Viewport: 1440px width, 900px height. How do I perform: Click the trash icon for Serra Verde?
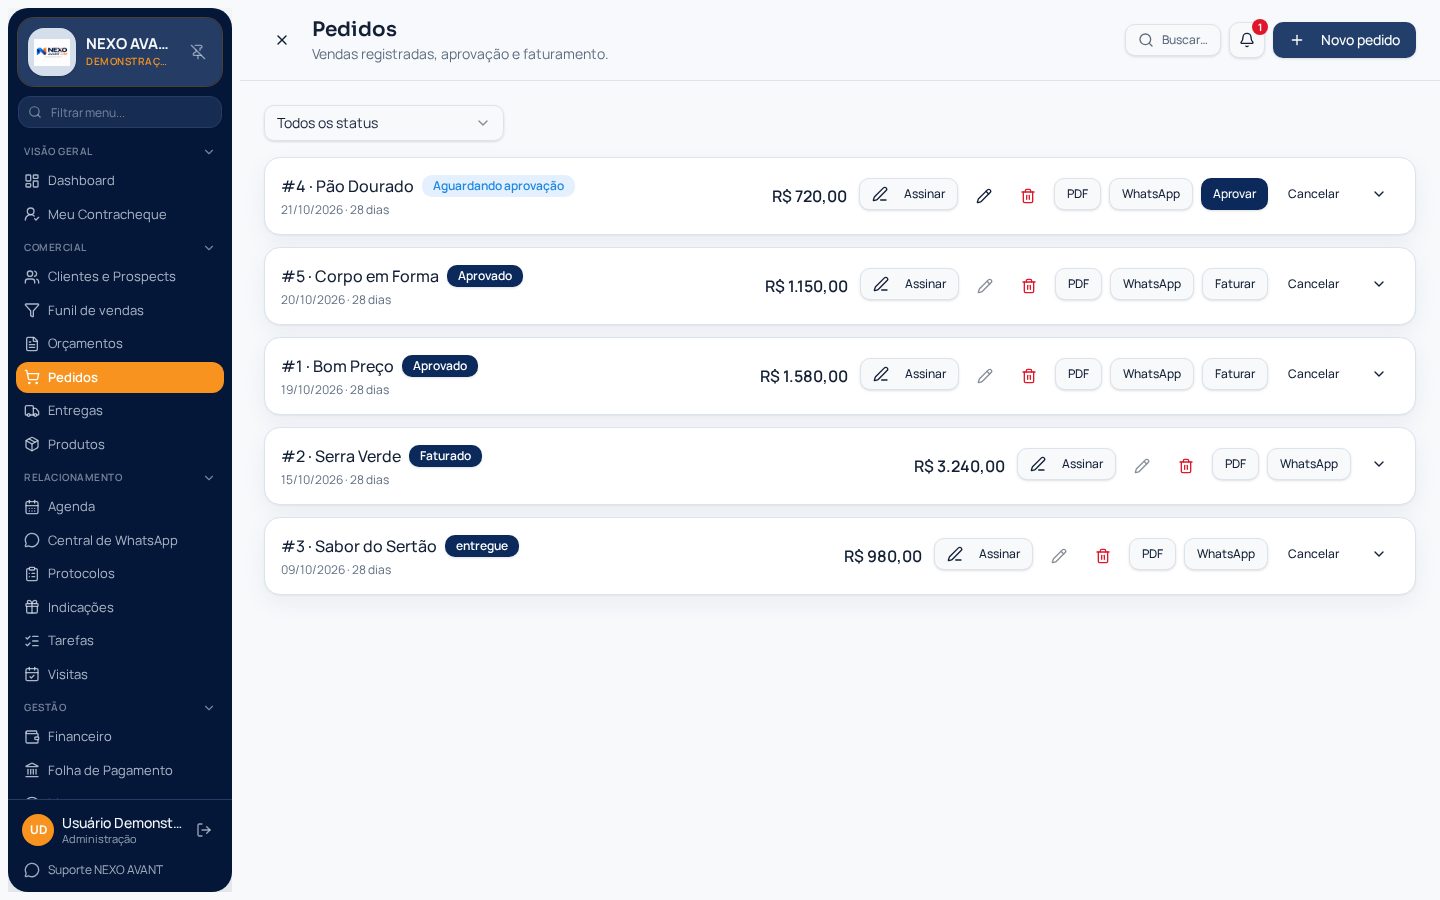point(1186,466)
